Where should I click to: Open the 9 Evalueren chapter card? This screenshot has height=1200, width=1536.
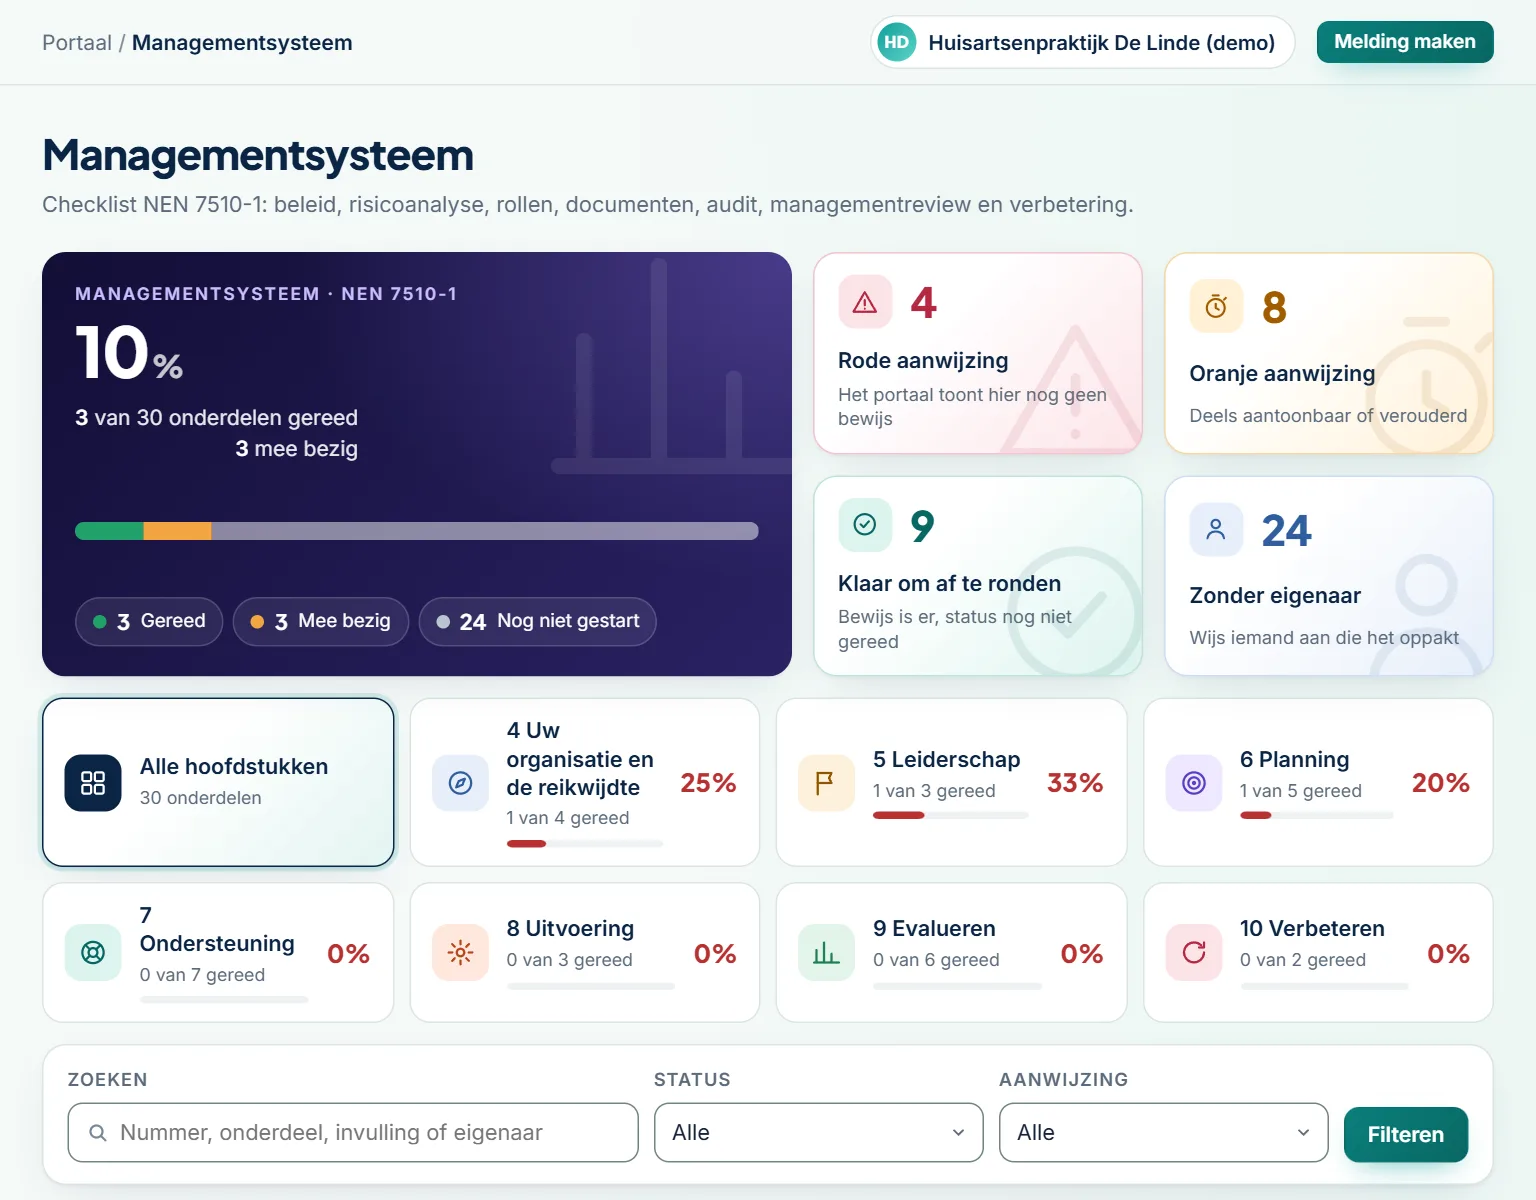point(952,953)
